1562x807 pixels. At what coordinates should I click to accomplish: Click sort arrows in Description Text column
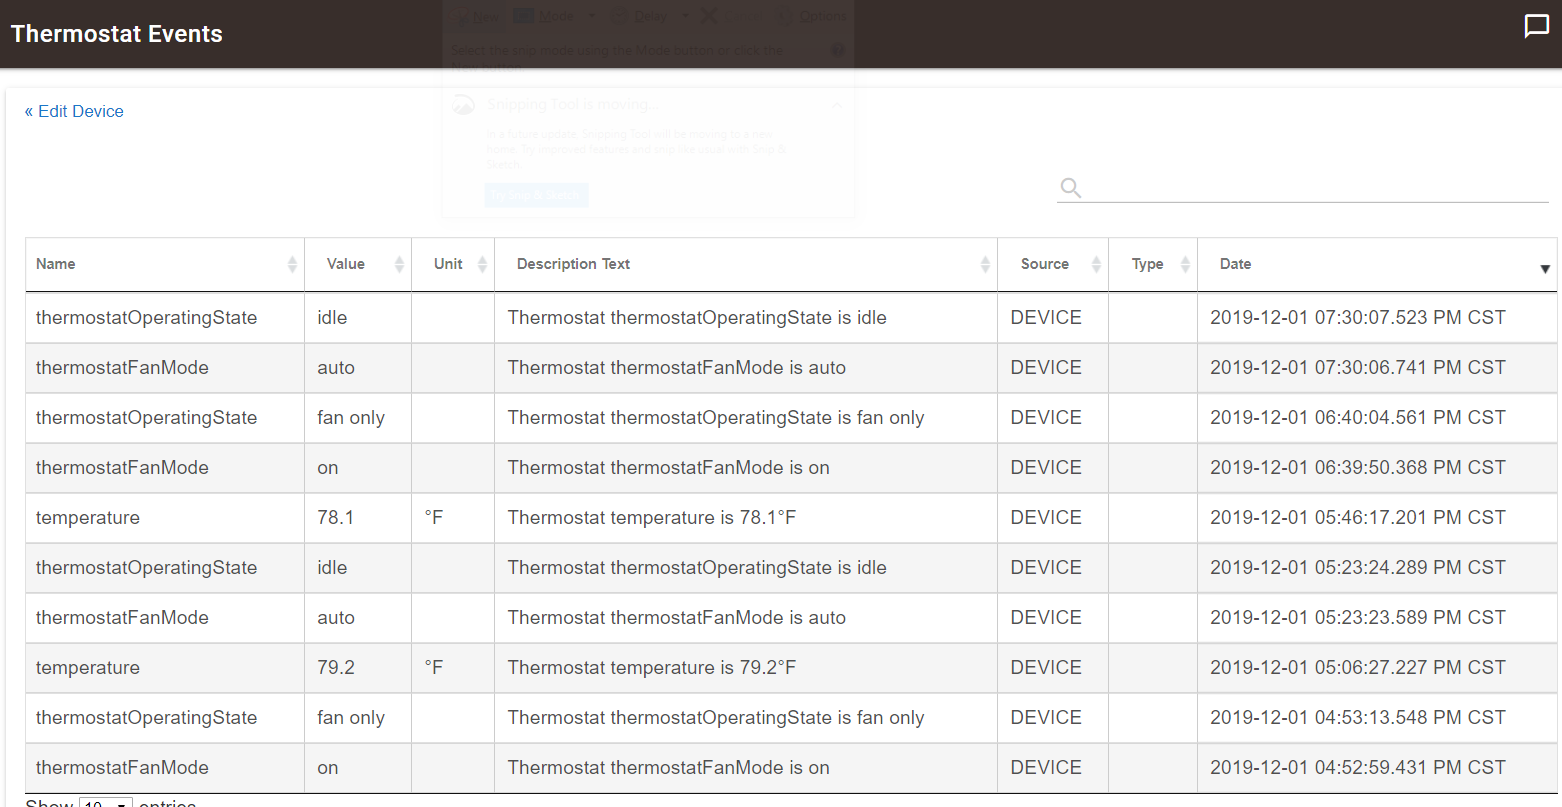[x=985, y=264]
